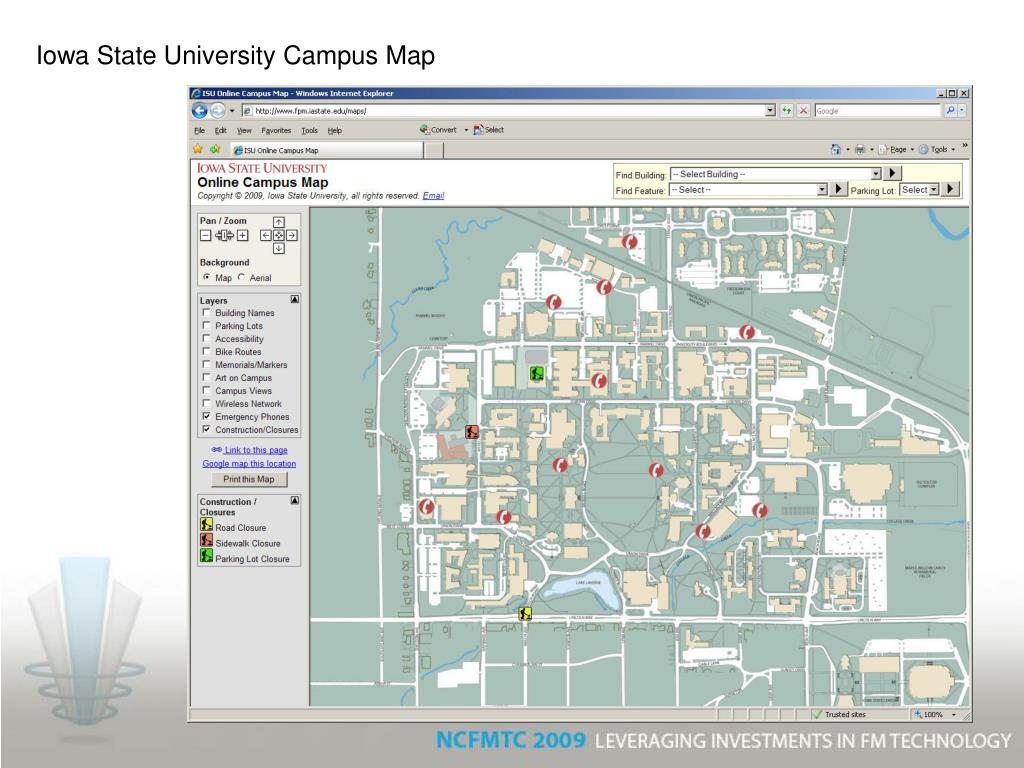
Task: Select the Aerial background radio button
Action: point(242,277)
